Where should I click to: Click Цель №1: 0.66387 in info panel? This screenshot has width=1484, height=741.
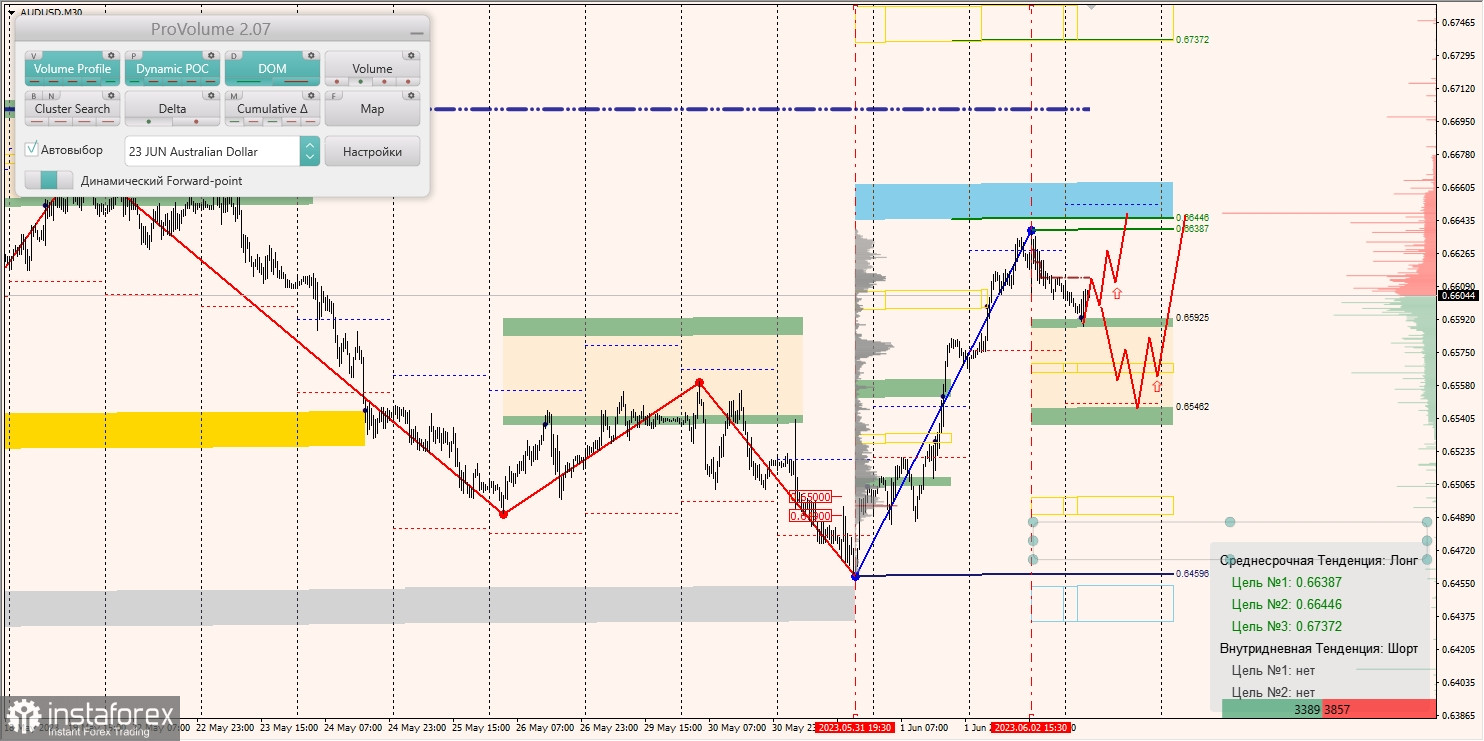pos(1286,582)
